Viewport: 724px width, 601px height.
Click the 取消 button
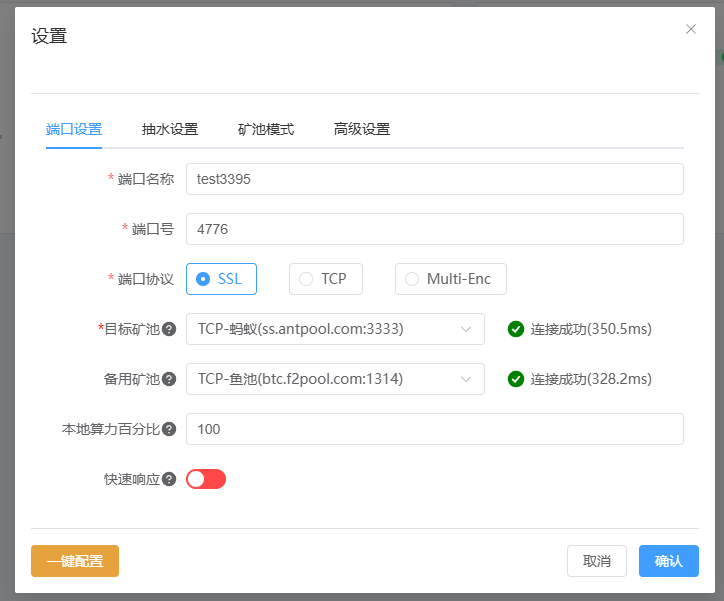[597, 561]
